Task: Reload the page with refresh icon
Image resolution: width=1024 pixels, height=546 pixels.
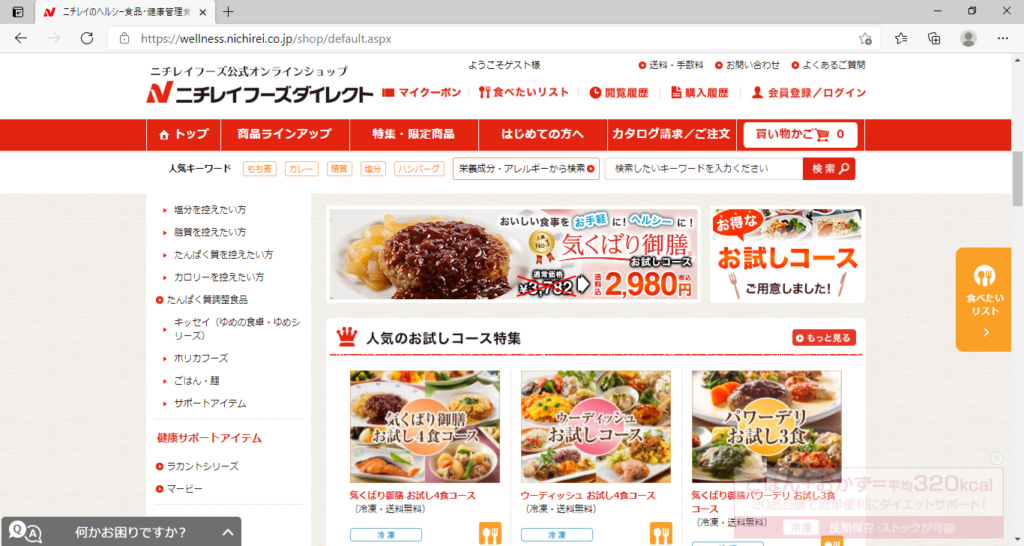Action: (x=87, y=39)
